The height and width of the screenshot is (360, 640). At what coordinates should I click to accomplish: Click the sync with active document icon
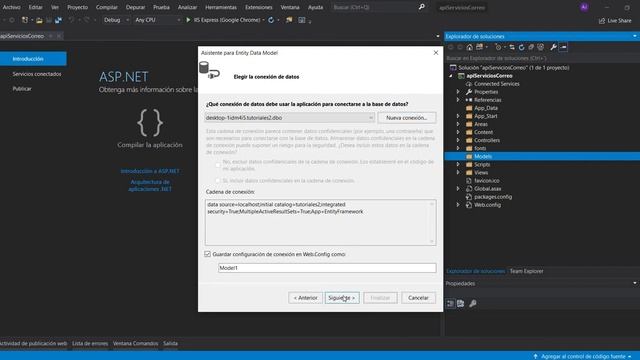click(512, 47)
